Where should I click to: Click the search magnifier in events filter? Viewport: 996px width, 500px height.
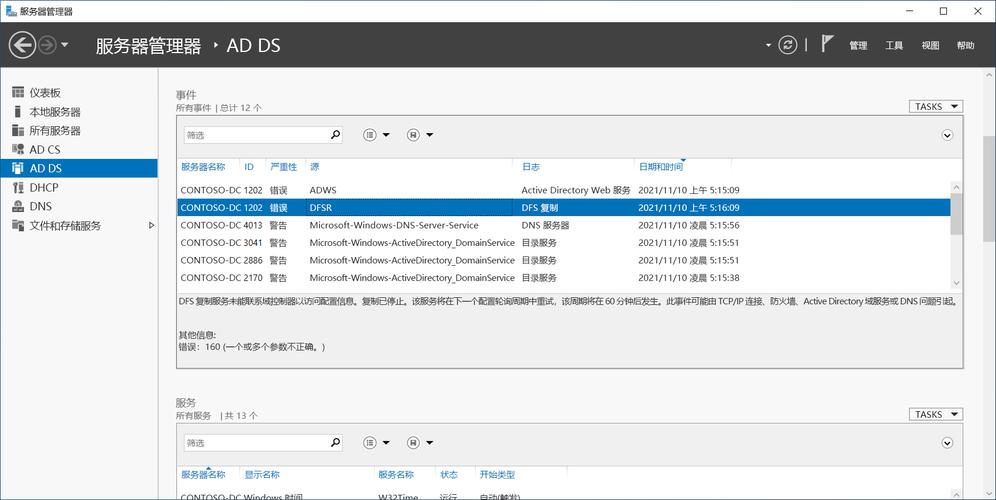335,135
